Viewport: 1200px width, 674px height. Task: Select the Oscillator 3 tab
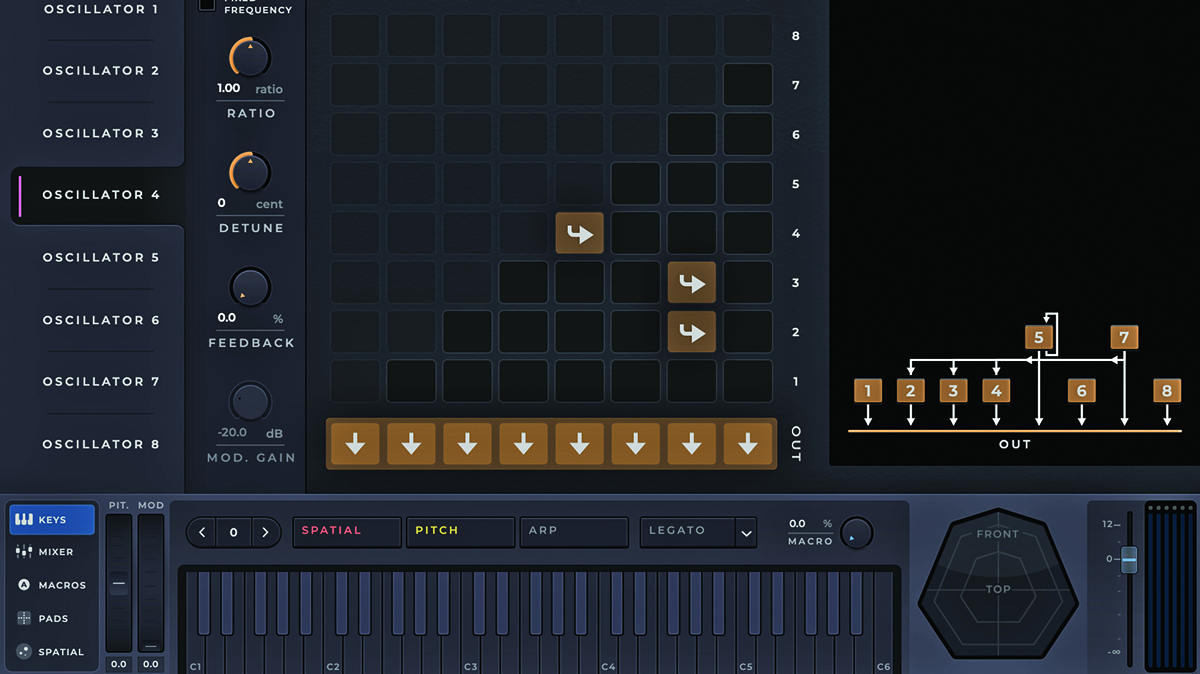[101, 133]
